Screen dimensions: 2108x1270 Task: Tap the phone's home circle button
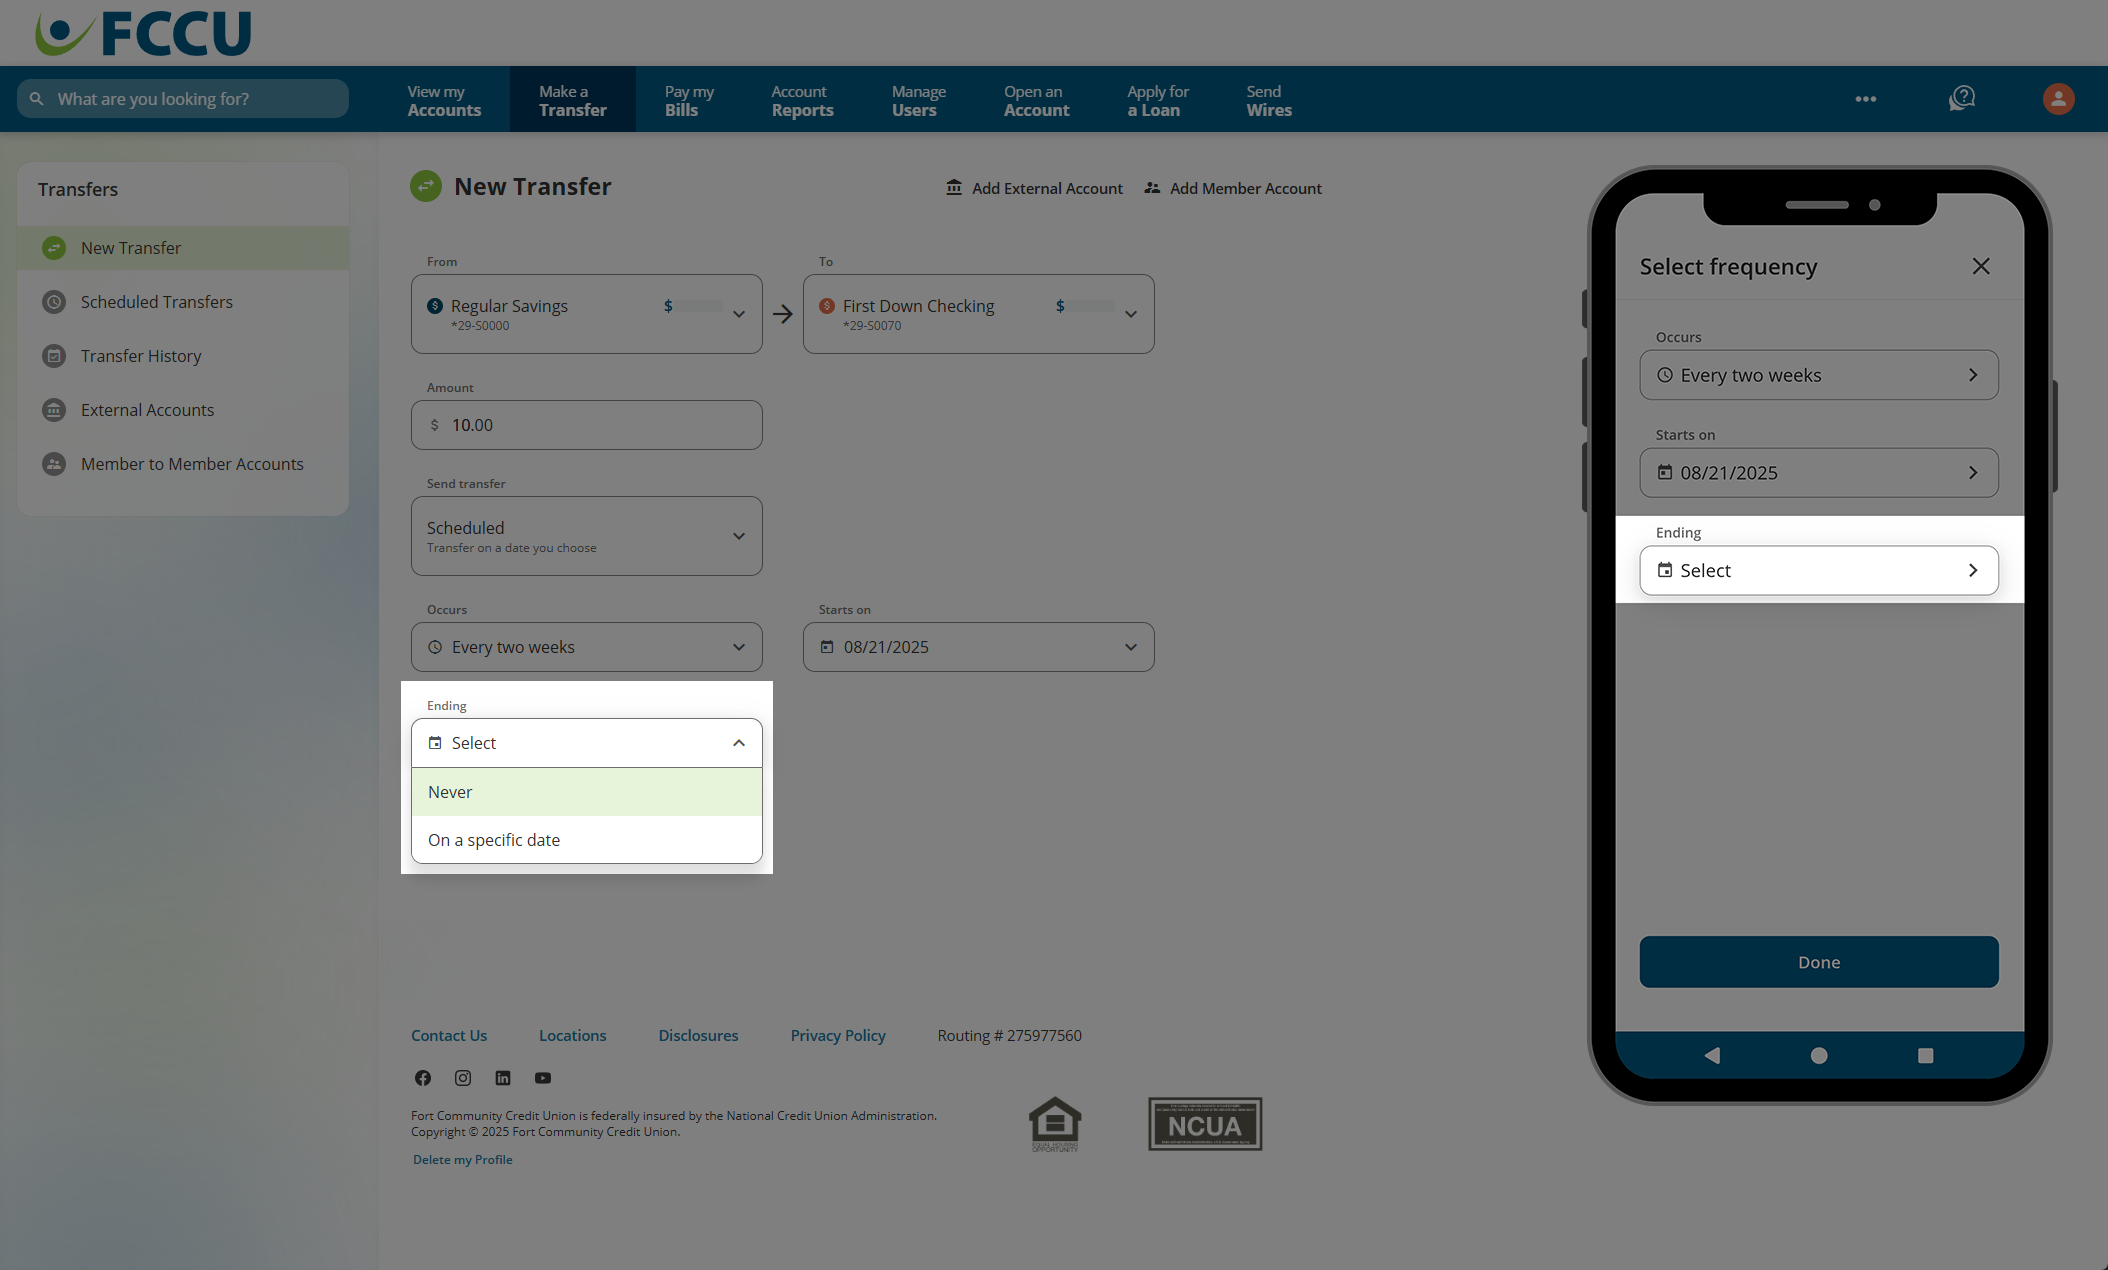[x=1819, y=1055]
